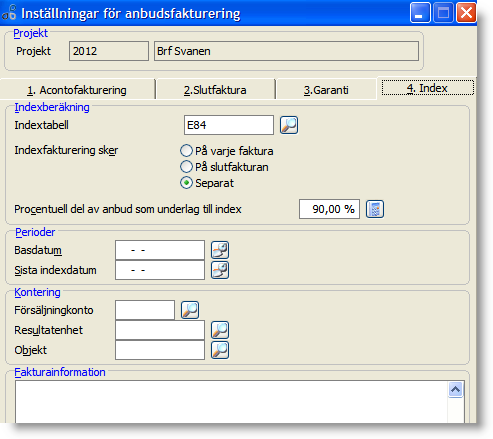Open Sista indexdatum date picker icon
Viewport: 493px width, 439px height.
tap(220, 270)
